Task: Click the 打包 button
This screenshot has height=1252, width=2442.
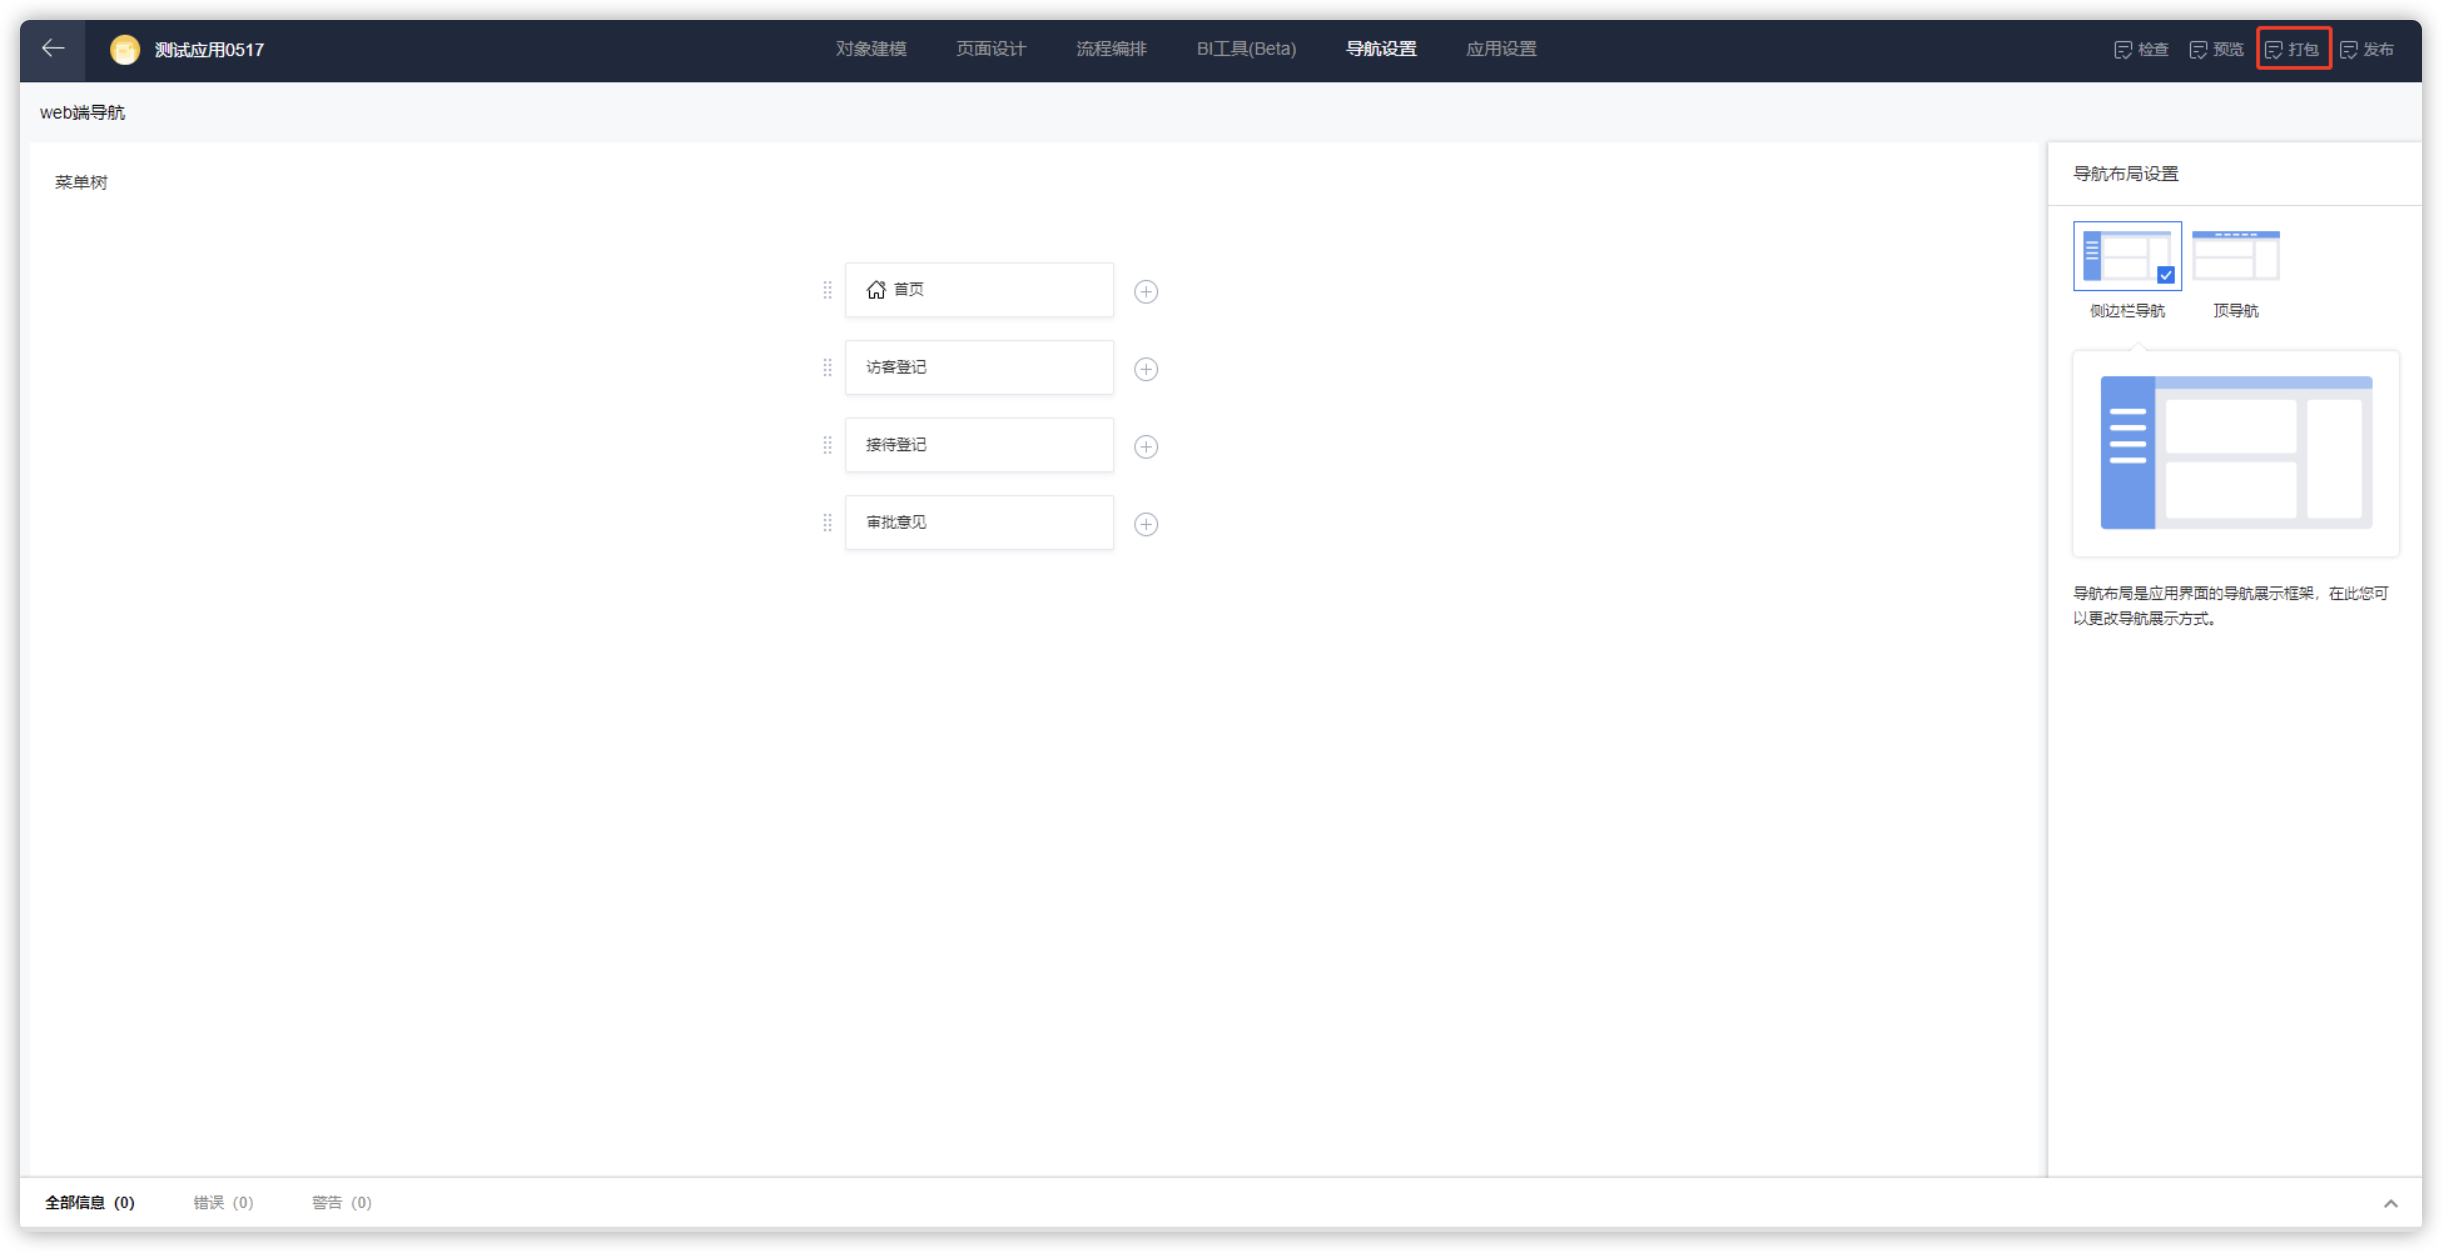Action: (2293, 49)
